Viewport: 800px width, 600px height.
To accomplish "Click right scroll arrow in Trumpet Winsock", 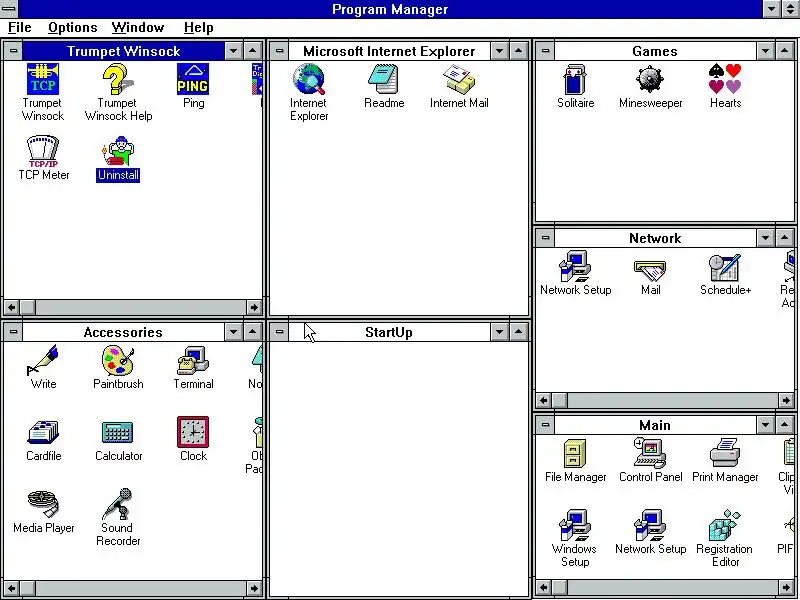I will point(254,308).
